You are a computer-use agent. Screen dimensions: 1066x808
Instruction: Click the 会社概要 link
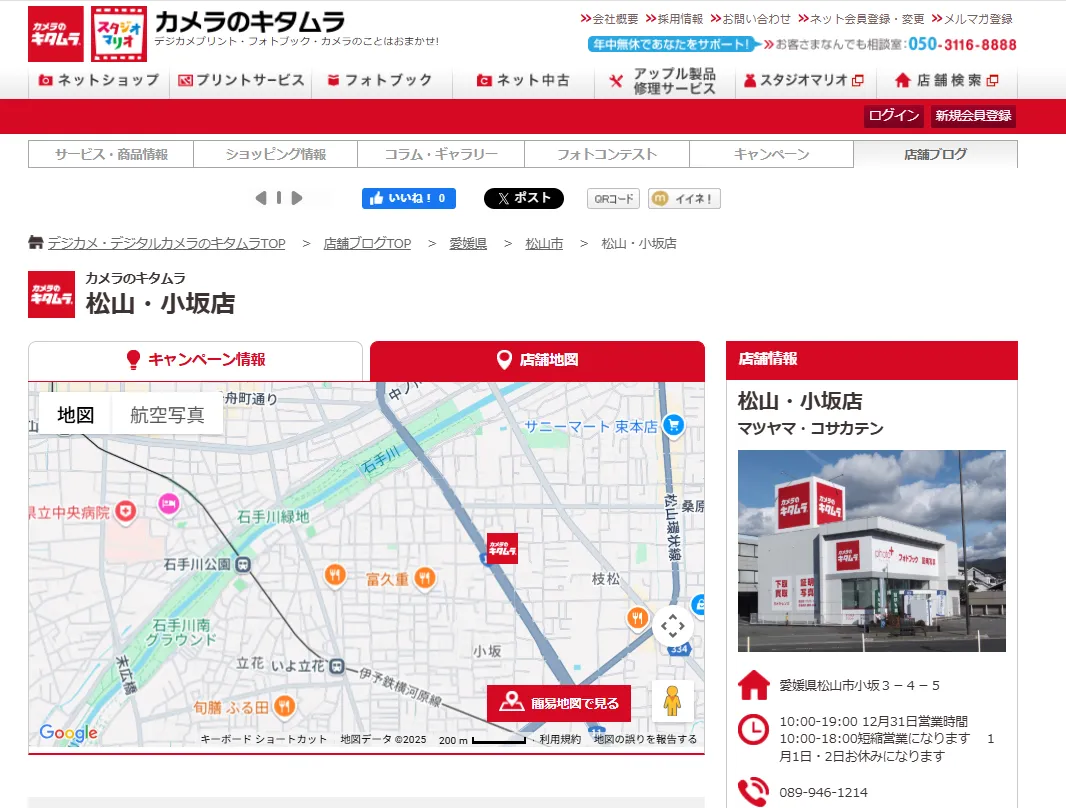(x=609, y=19)
